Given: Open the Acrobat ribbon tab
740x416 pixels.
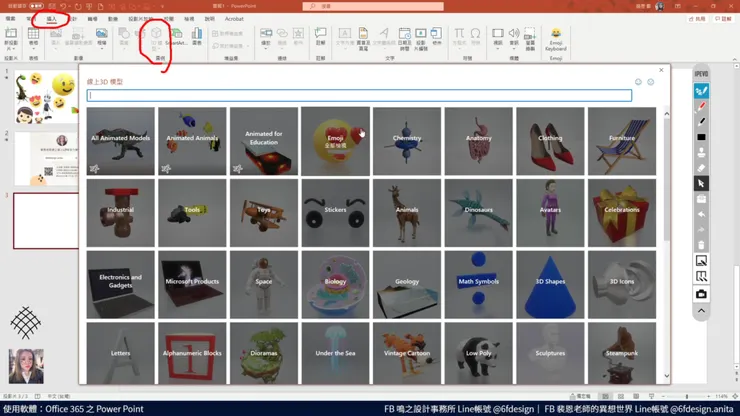Looking at the screenshot, I should [x=234, y=19].
